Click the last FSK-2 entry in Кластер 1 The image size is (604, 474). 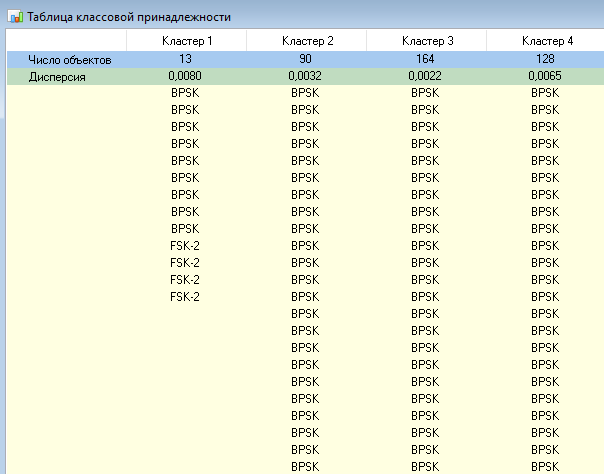[x=185, y=297]
